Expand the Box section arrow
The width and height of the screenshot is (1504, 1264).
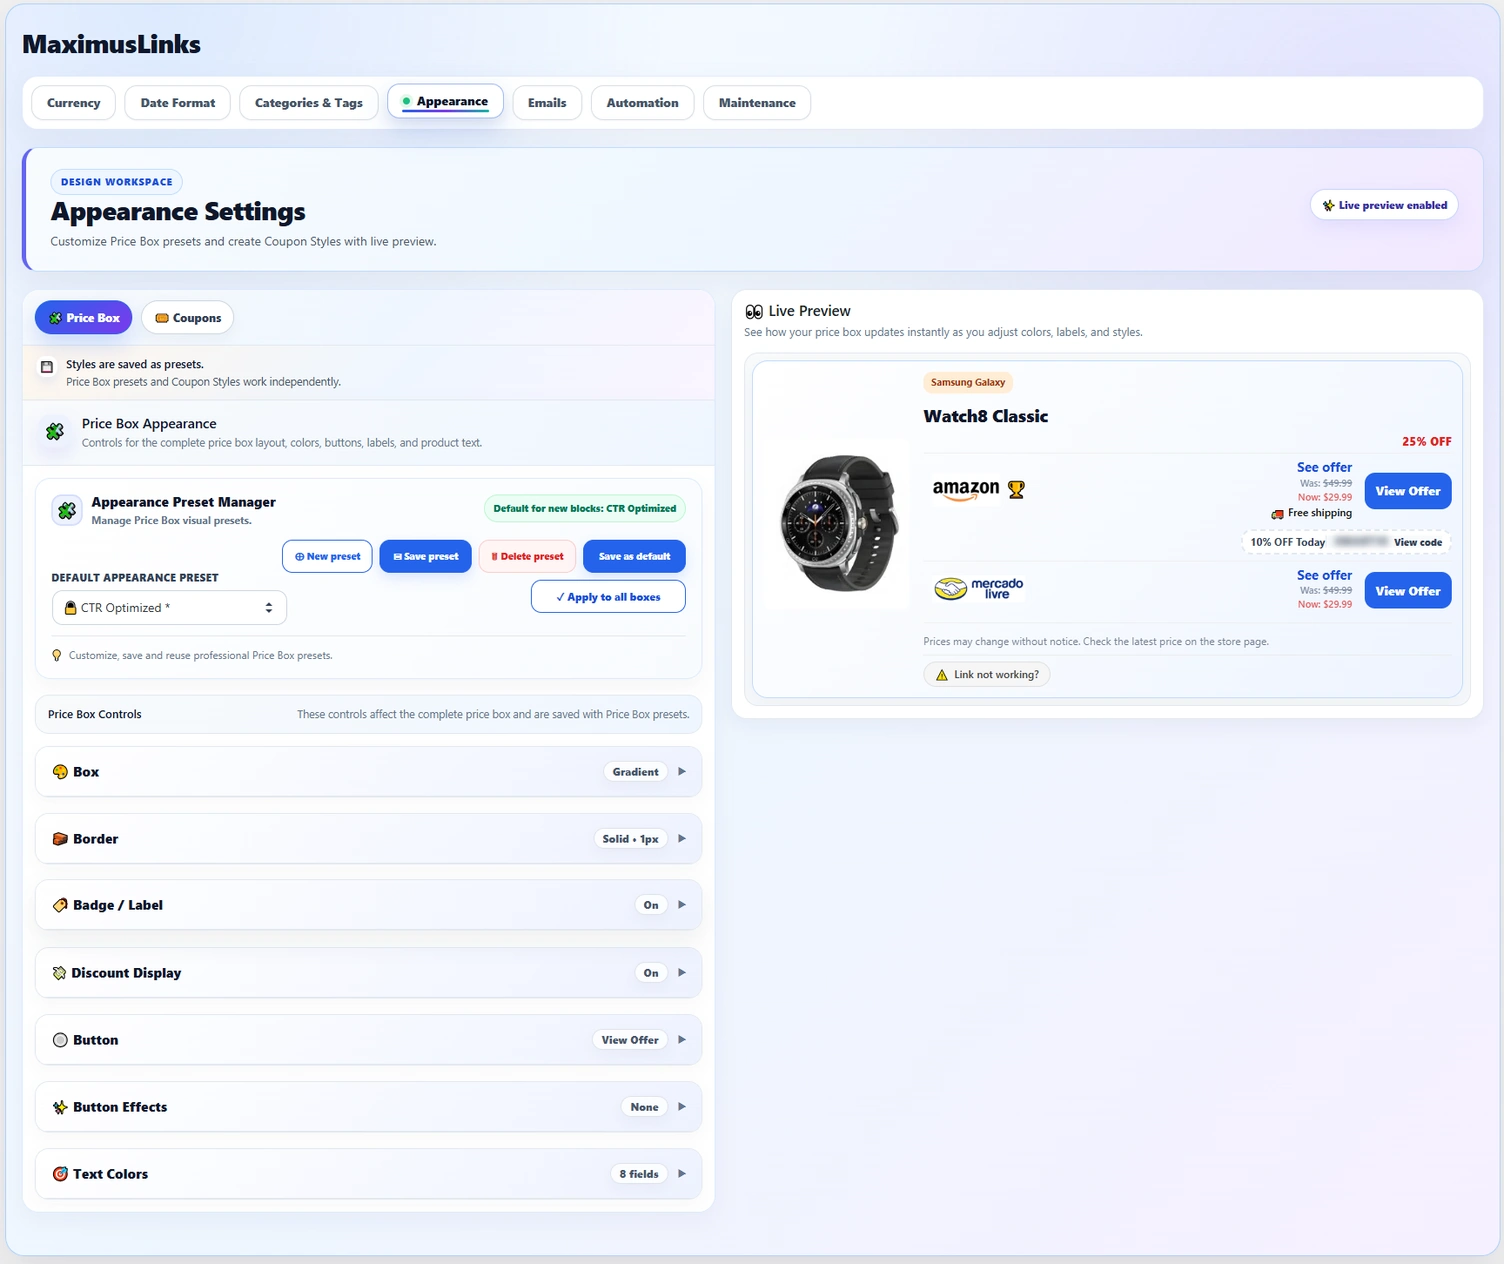682,772
